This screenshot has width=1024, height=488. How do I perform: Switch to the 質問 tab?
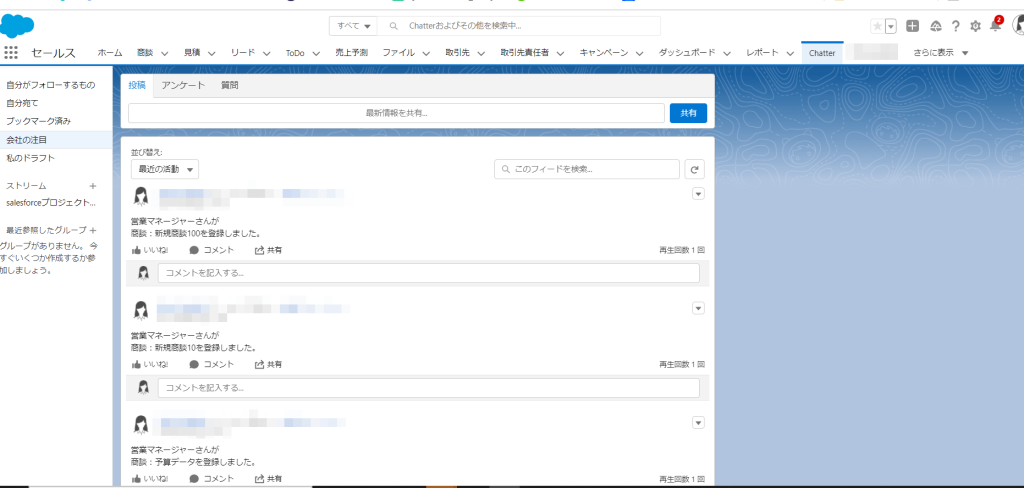coord(229,86)
